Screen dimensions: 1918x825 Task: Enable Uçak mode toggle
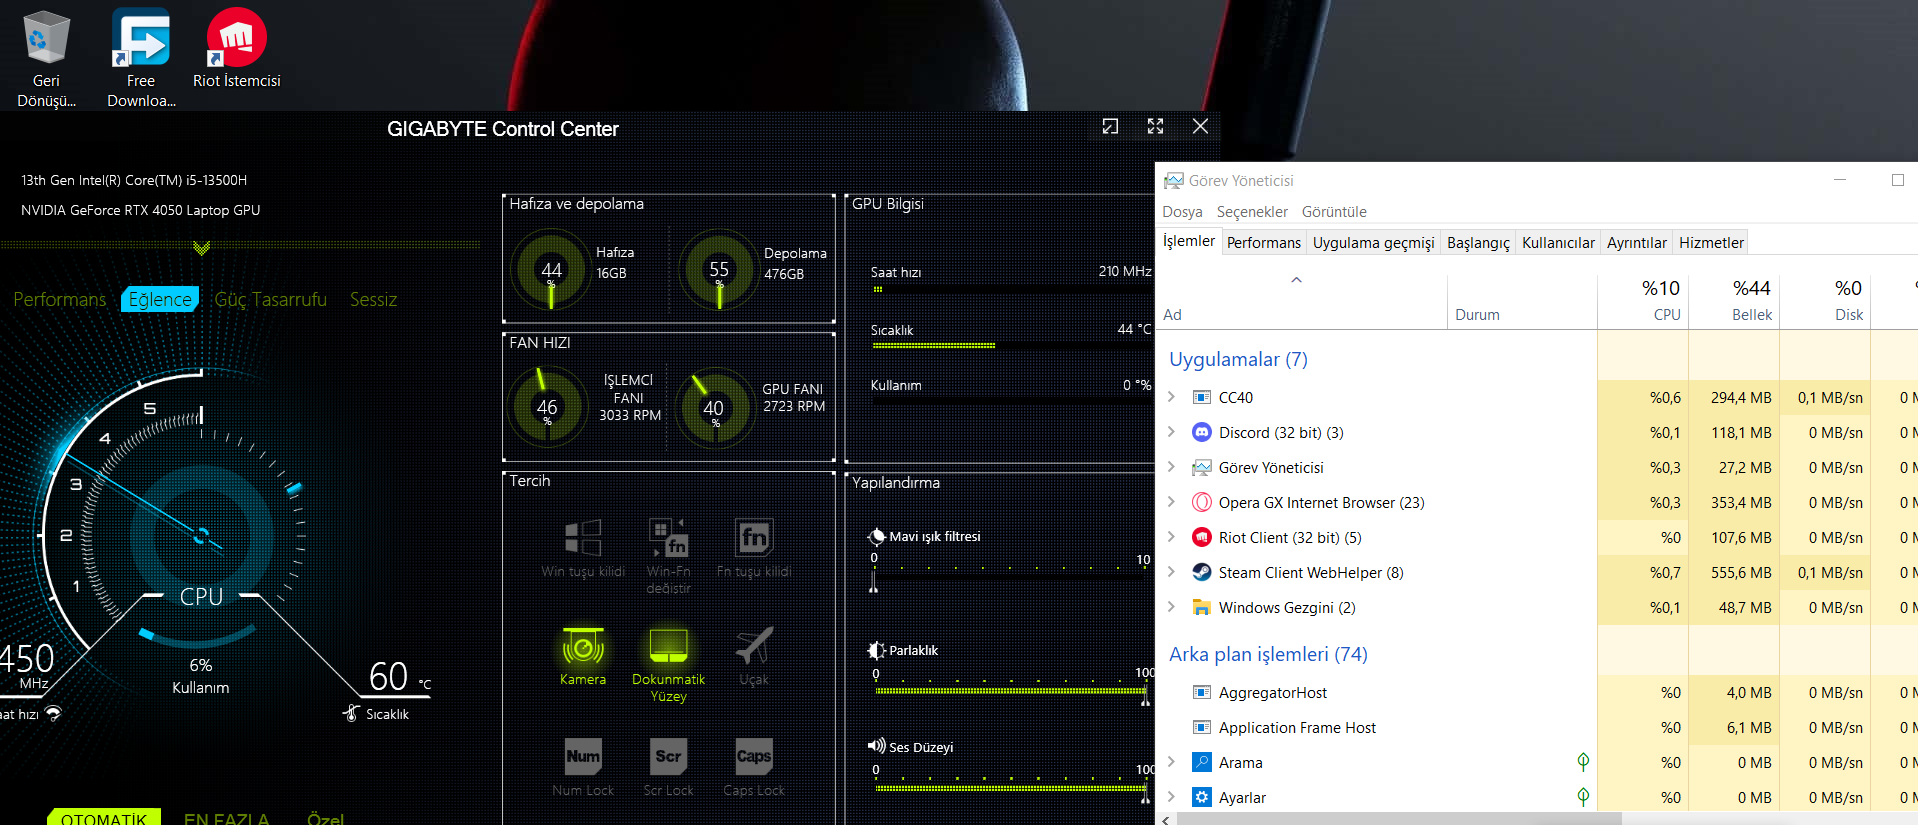pos(754,656)
